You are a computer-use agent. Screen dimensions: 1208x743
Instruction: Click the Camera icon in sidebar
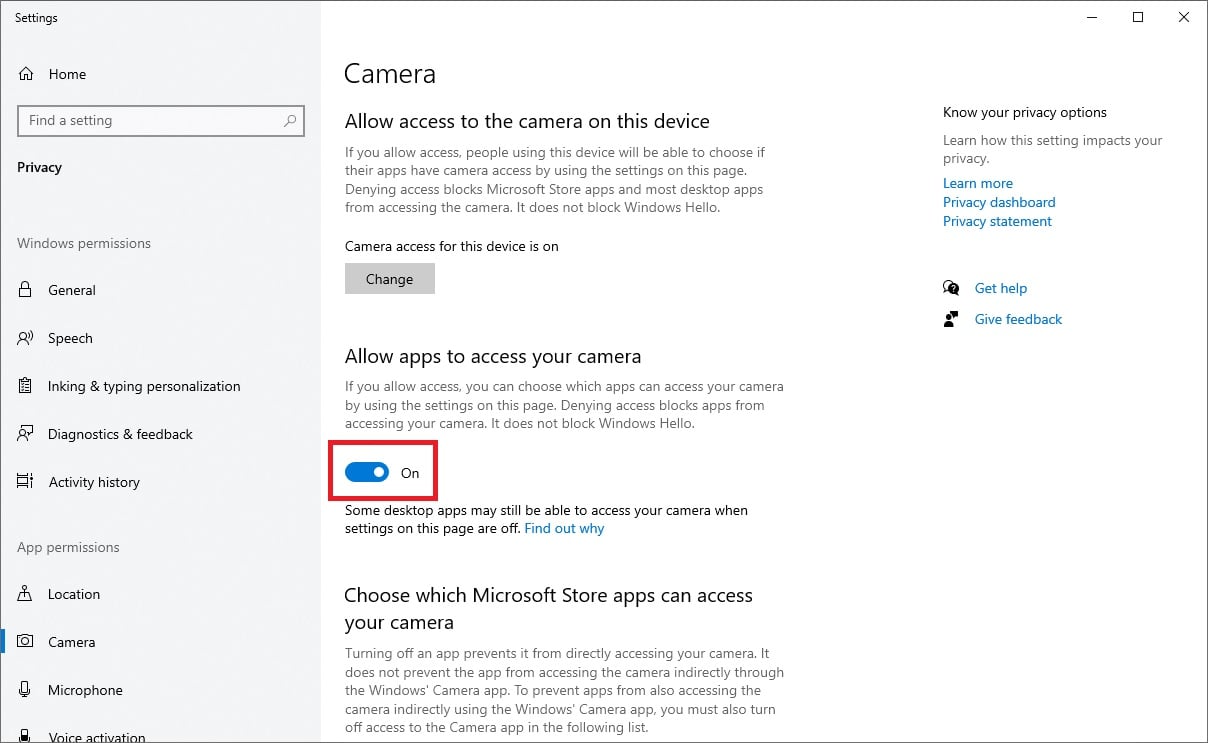coord(26,642)
